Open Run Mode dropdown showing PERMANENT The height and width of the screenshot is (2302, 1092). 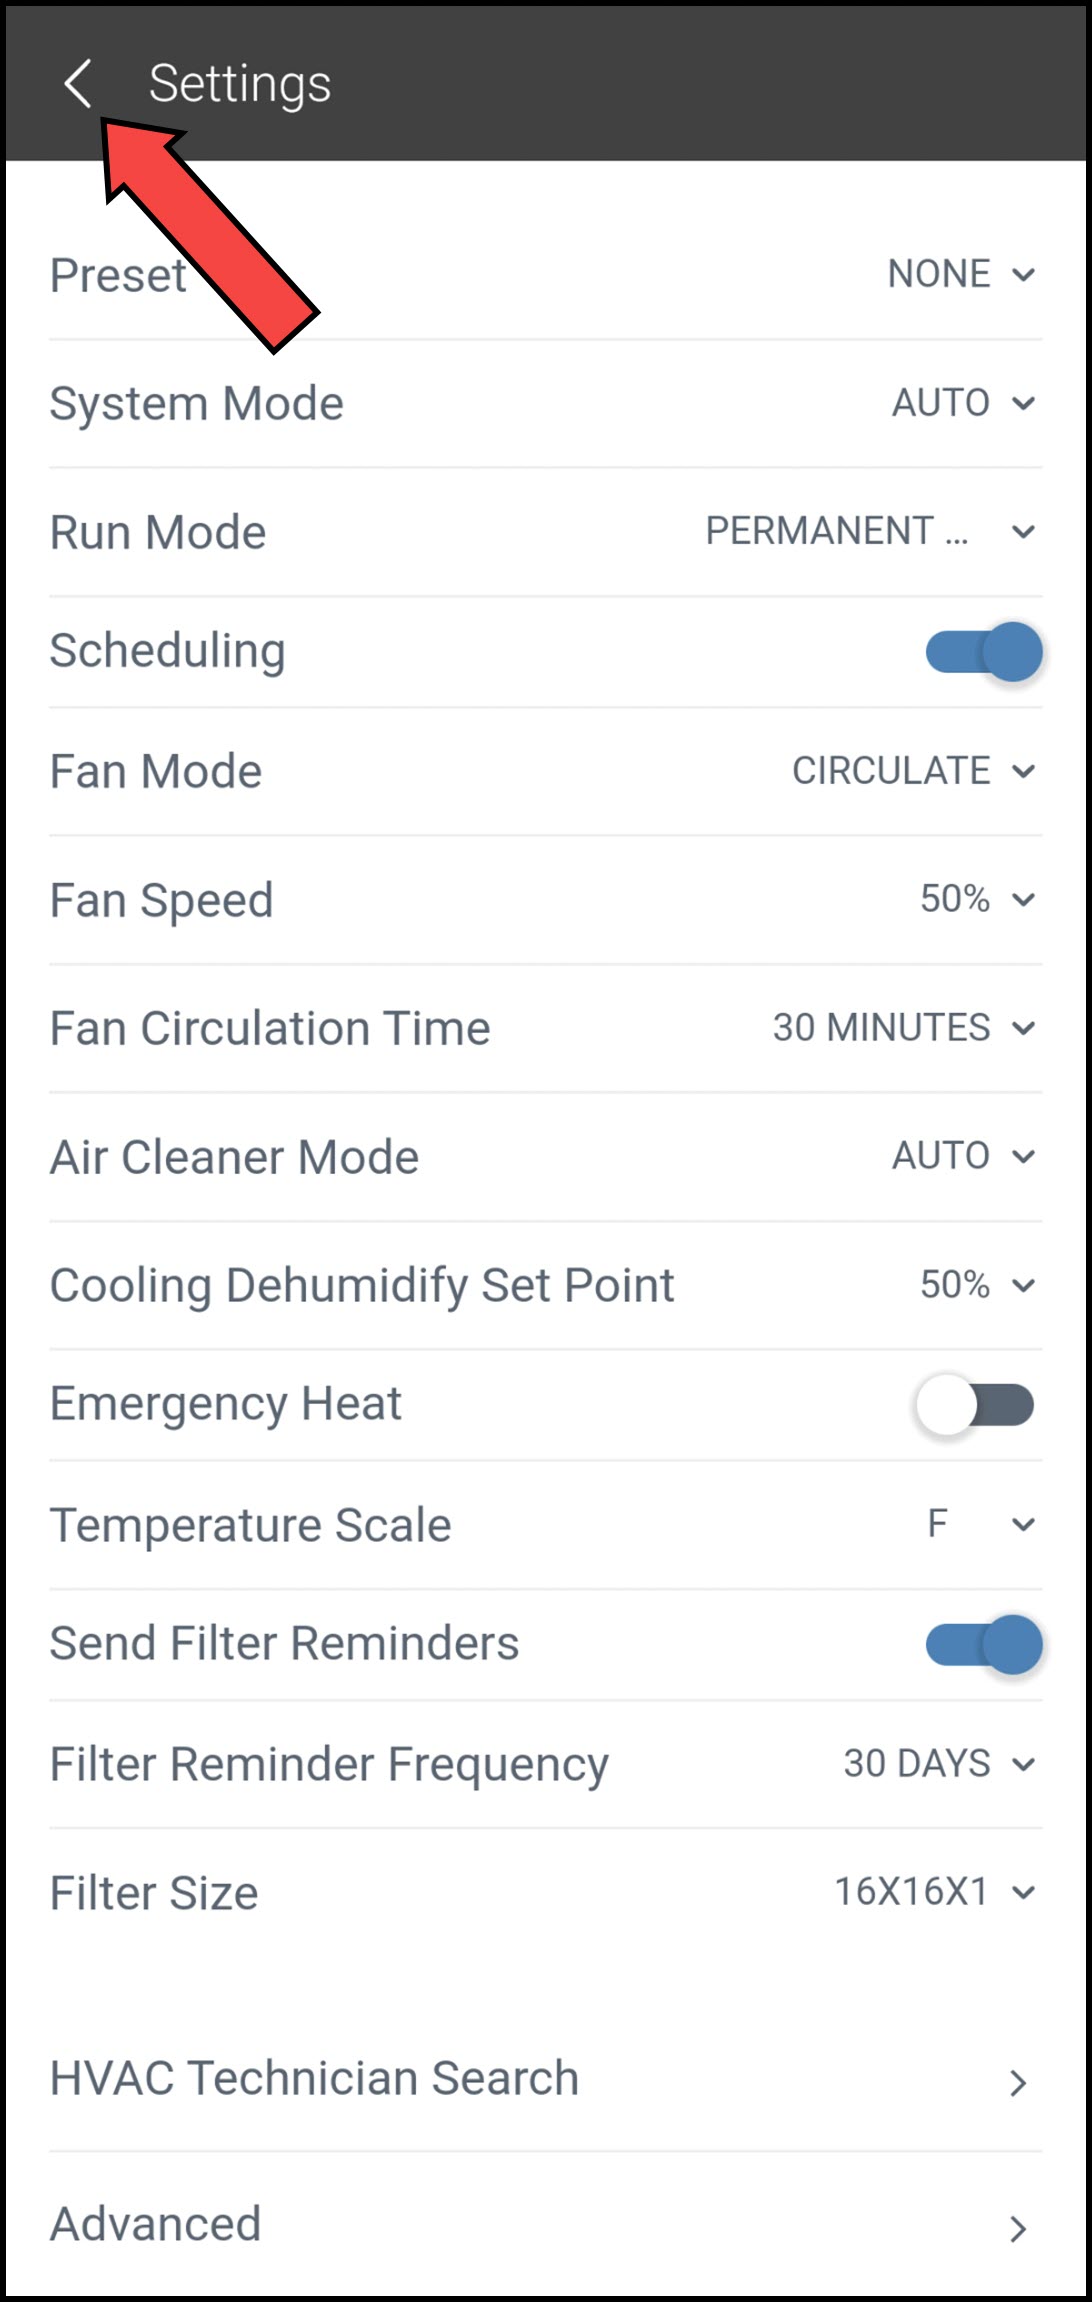coord(868,532)
